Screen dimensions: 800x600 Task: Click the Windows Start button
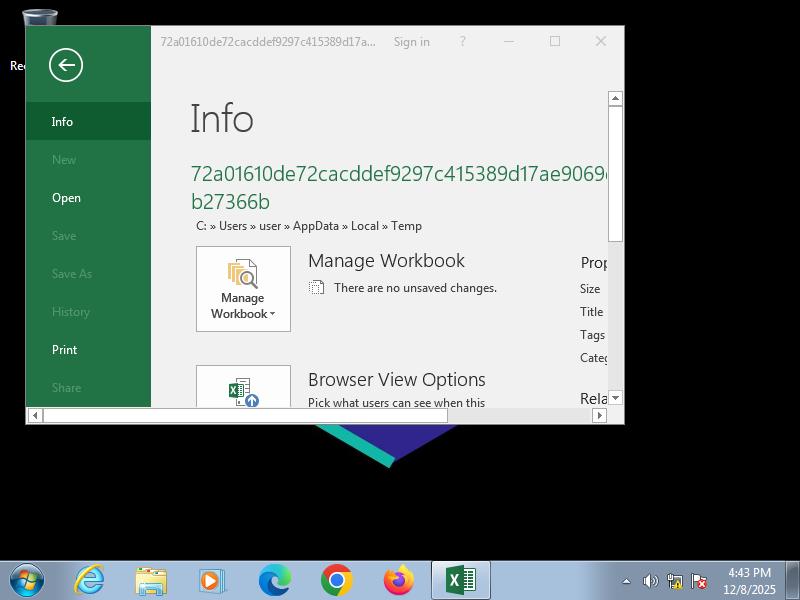click(27, 580)
